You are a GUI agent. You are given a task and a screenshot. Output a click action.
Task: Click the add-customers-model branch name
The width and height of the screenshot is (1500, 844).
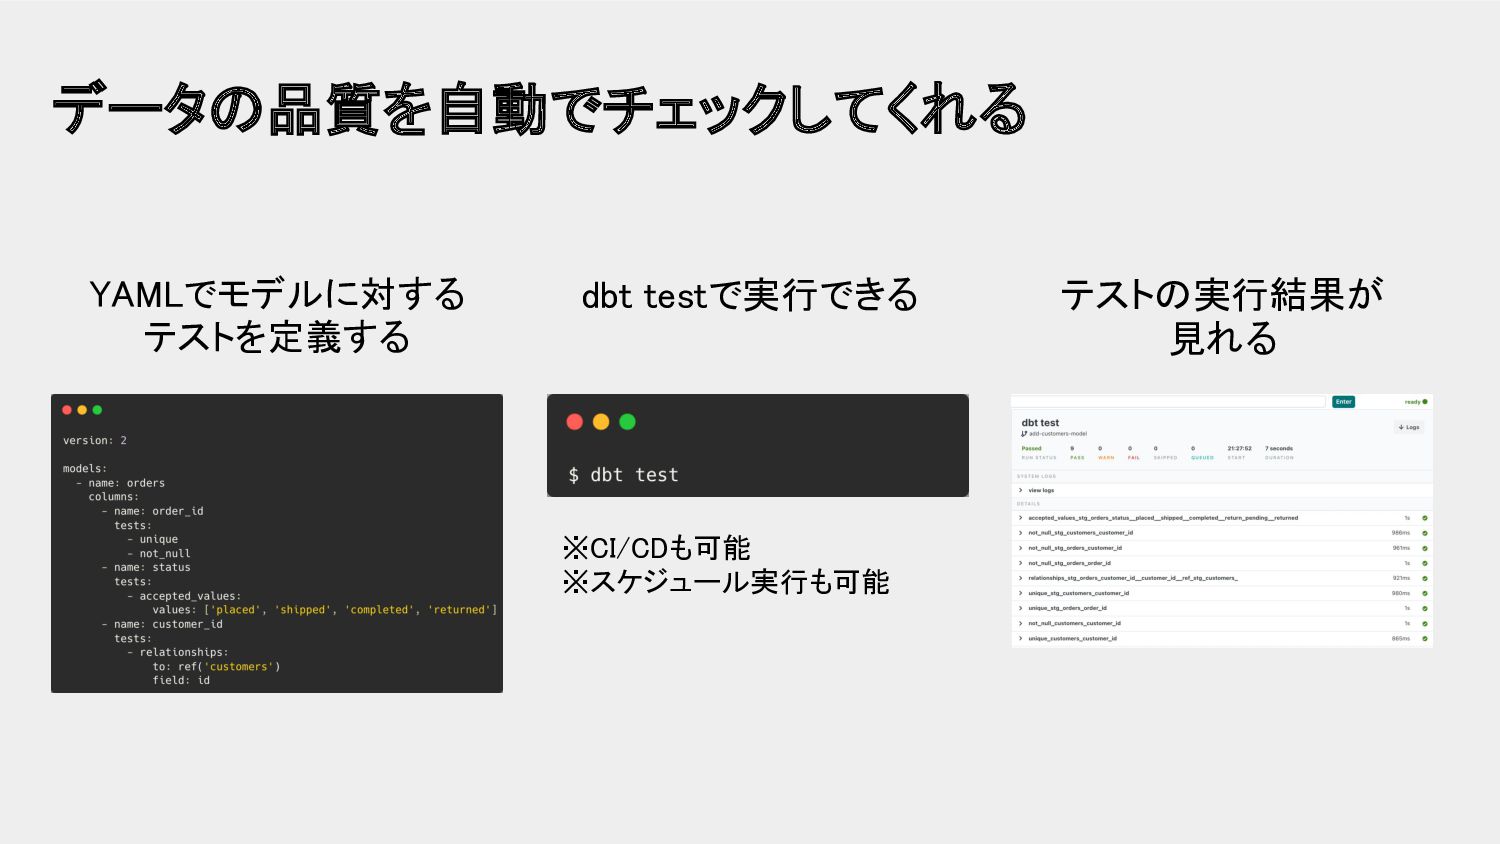[1058, 434]
